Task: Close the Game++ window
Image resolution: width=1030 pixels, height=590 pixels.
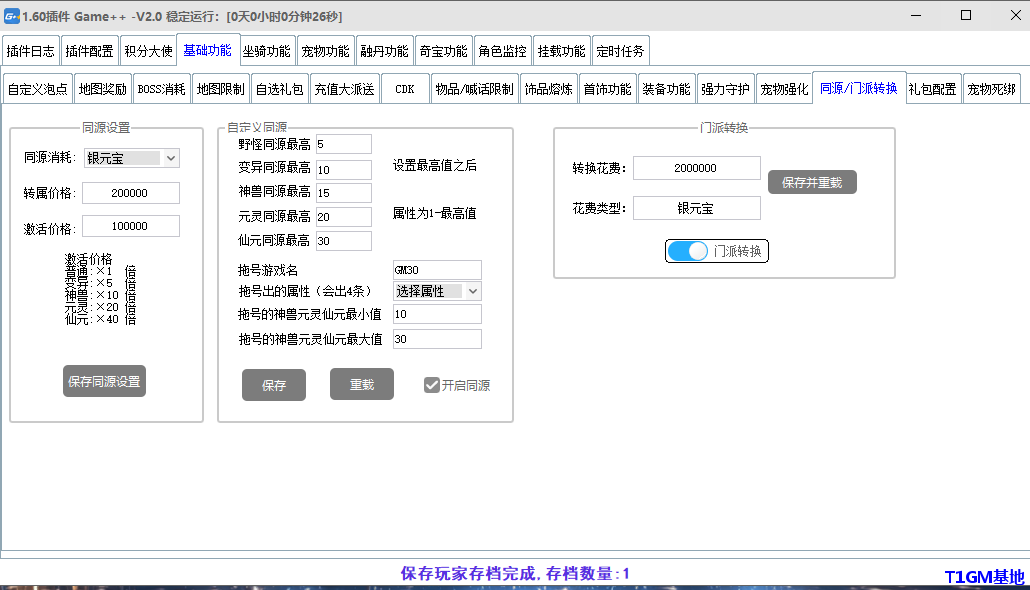Action: click(x=1015, y=15)
